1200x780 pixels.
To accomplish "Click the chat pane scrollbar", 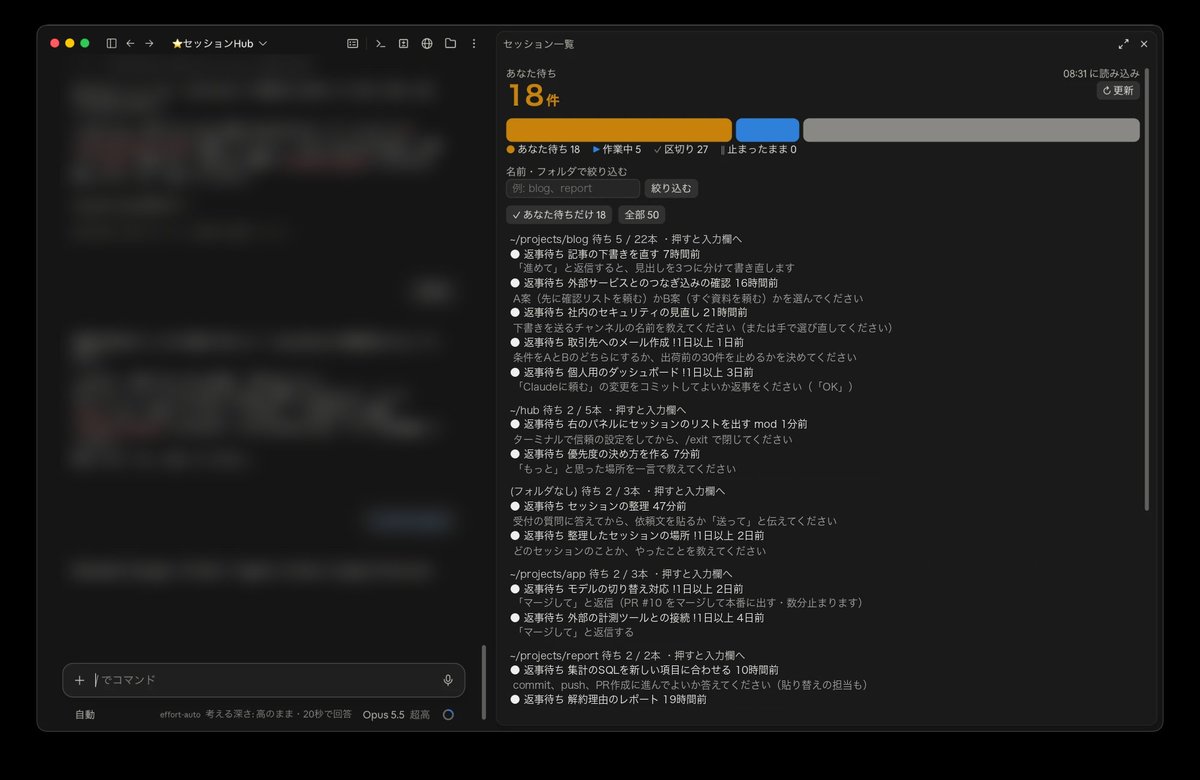I will (483, 682).
